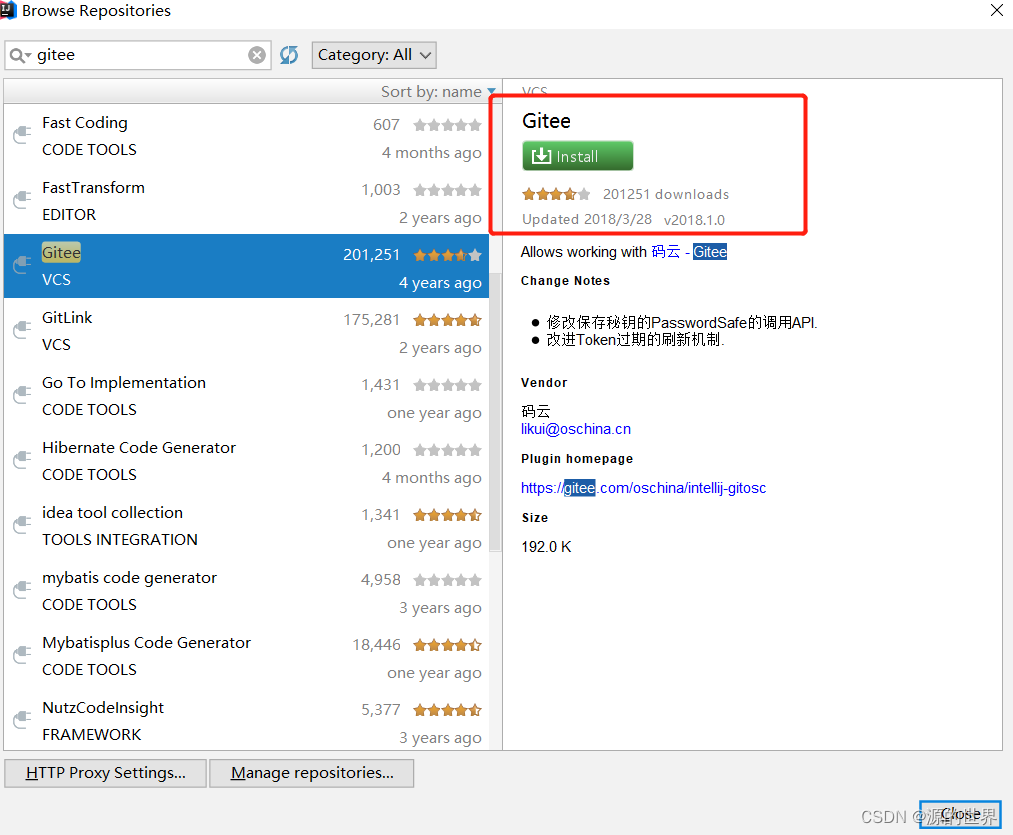Image resolution: width=1013 pixels, height=835 pixels.
Task: Click into the gitee search field
Action: (x=139, y=56)
